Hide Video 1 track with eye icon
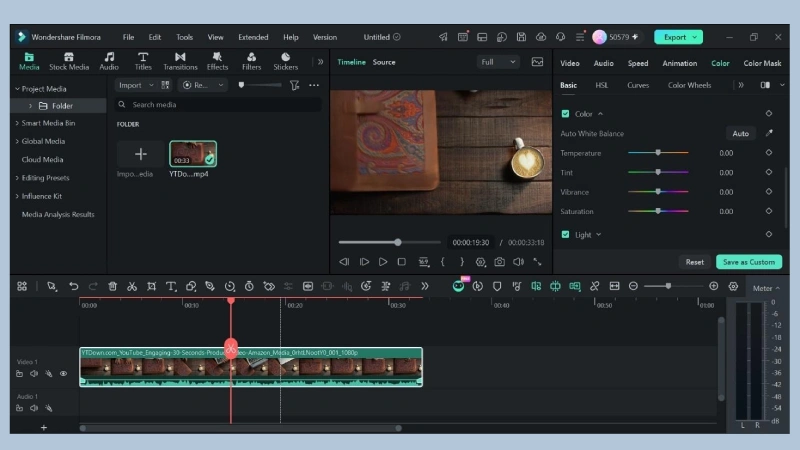This screenshot has height=450, width=800. pyautogui.click(x=63, y=373)
